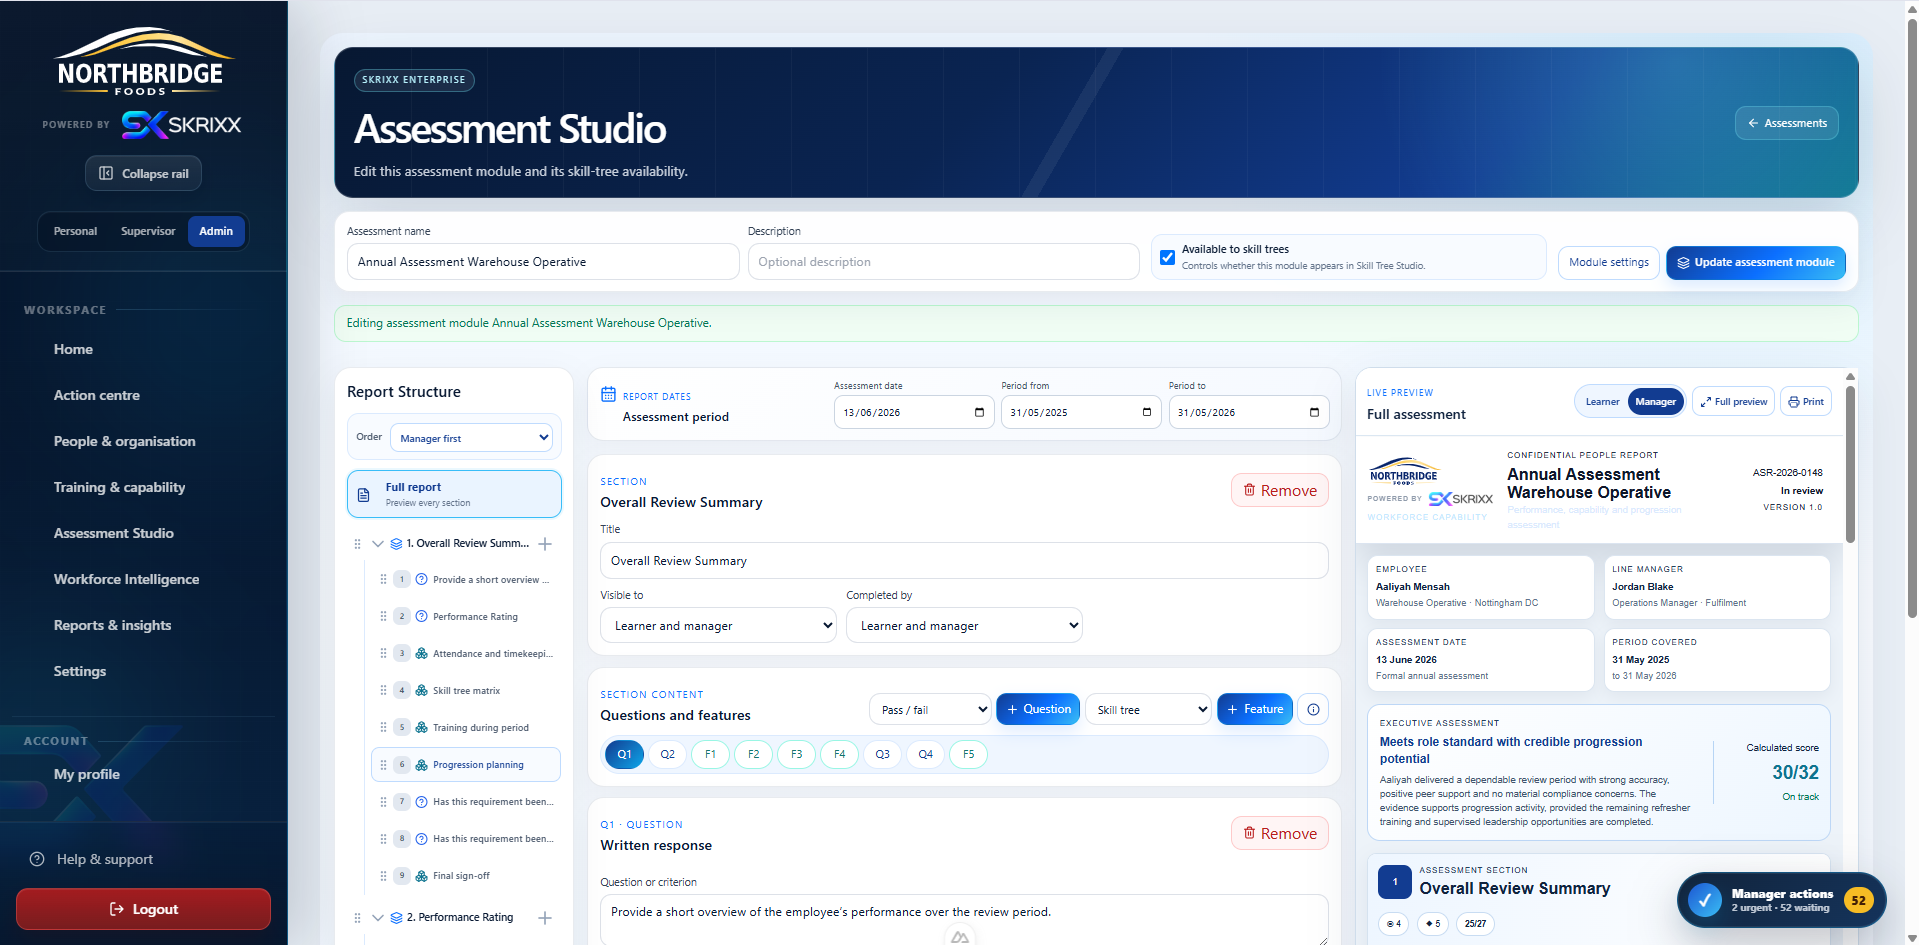1919x945 pixels.
Task: Click drag handle for Training during period item
Action: point(383,727)
